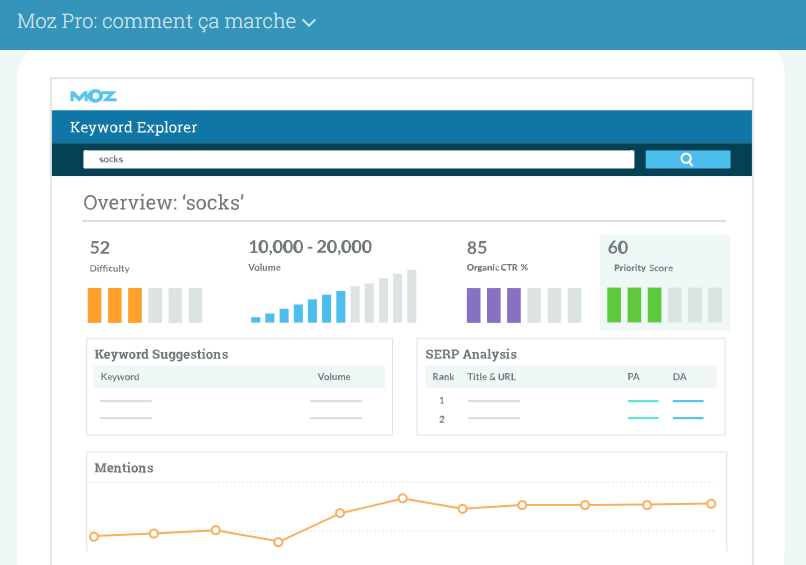Viewport: 806px width, 565px height.
Task: Click the "DA" column header
Action: [680, 377]
